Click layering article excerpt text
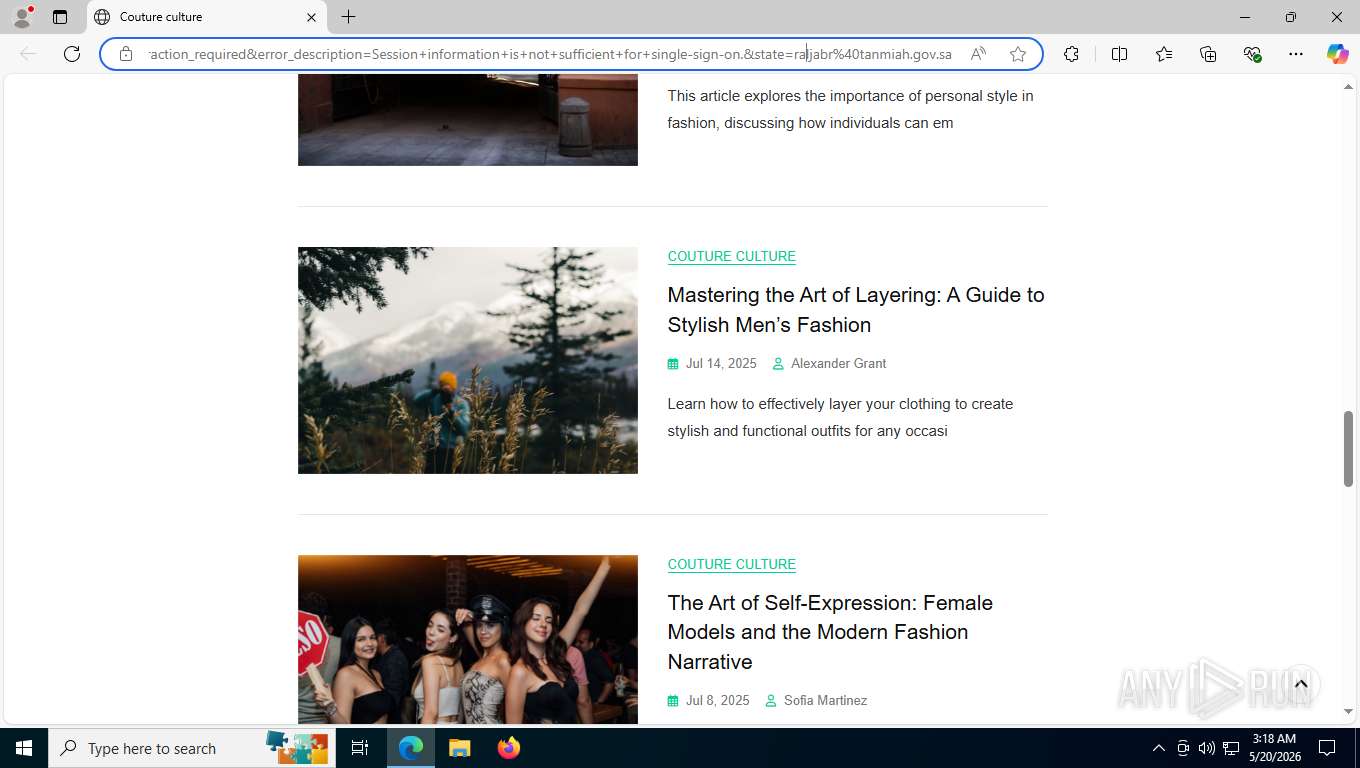 point(840,418)
